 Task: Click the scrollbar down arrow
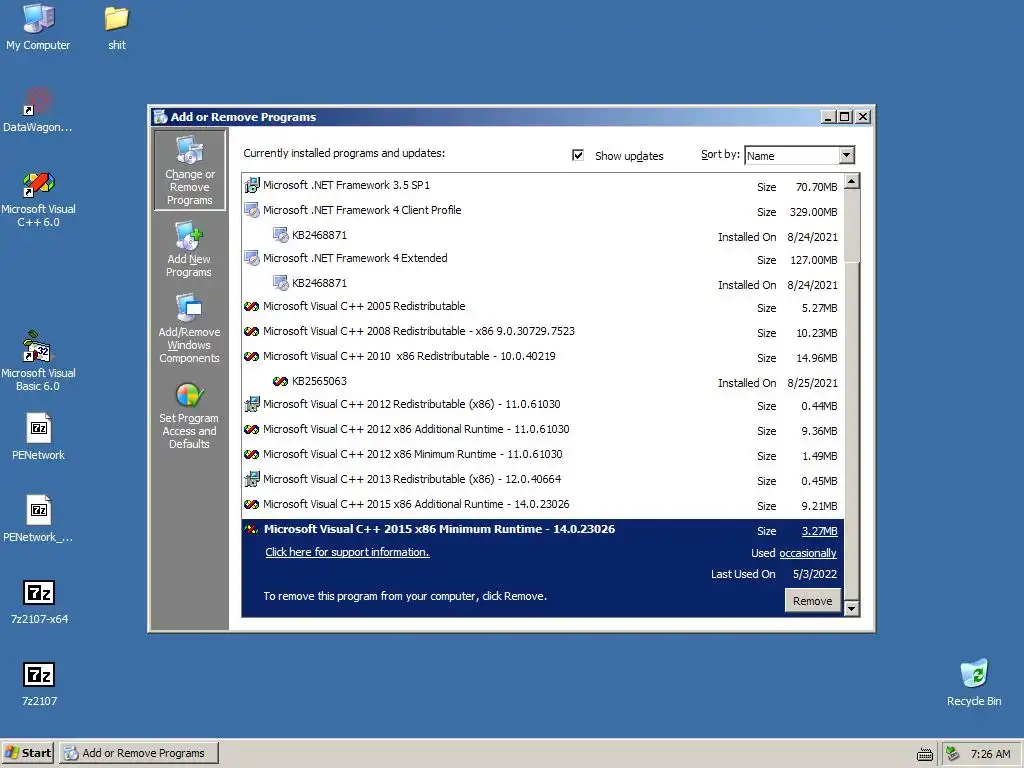[852, 609]
